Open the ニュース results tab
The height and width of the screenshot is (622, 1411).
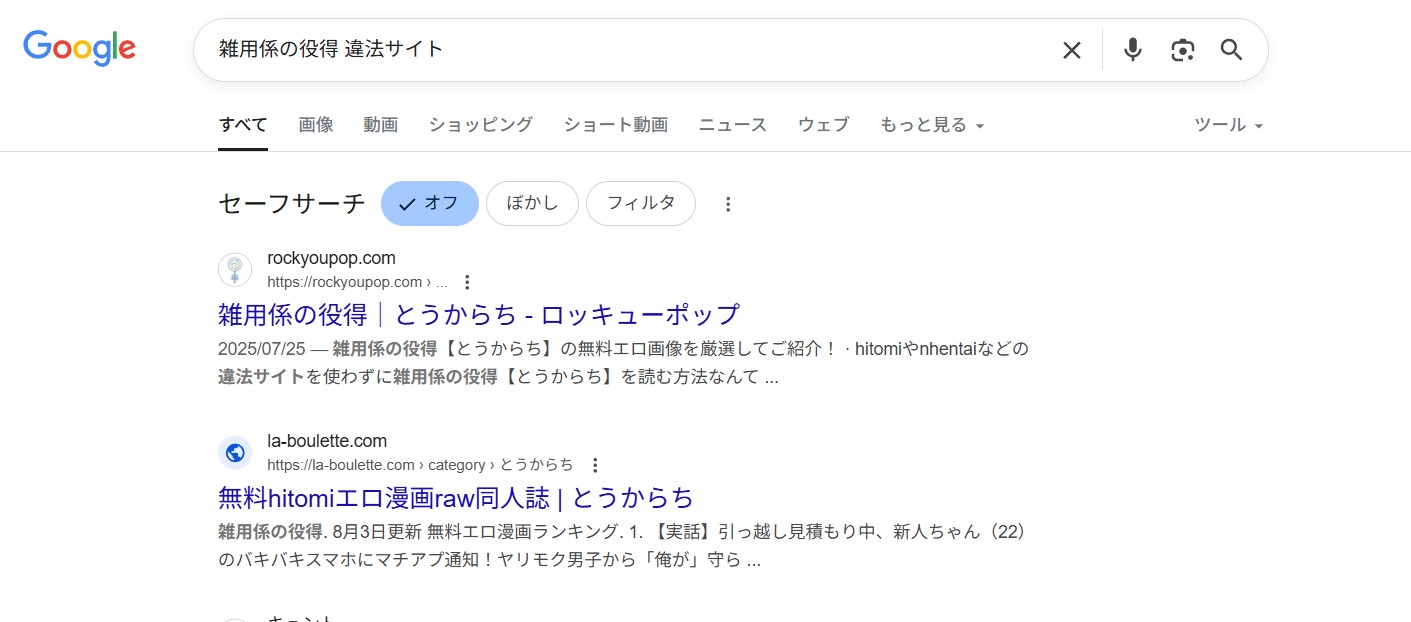731,124
